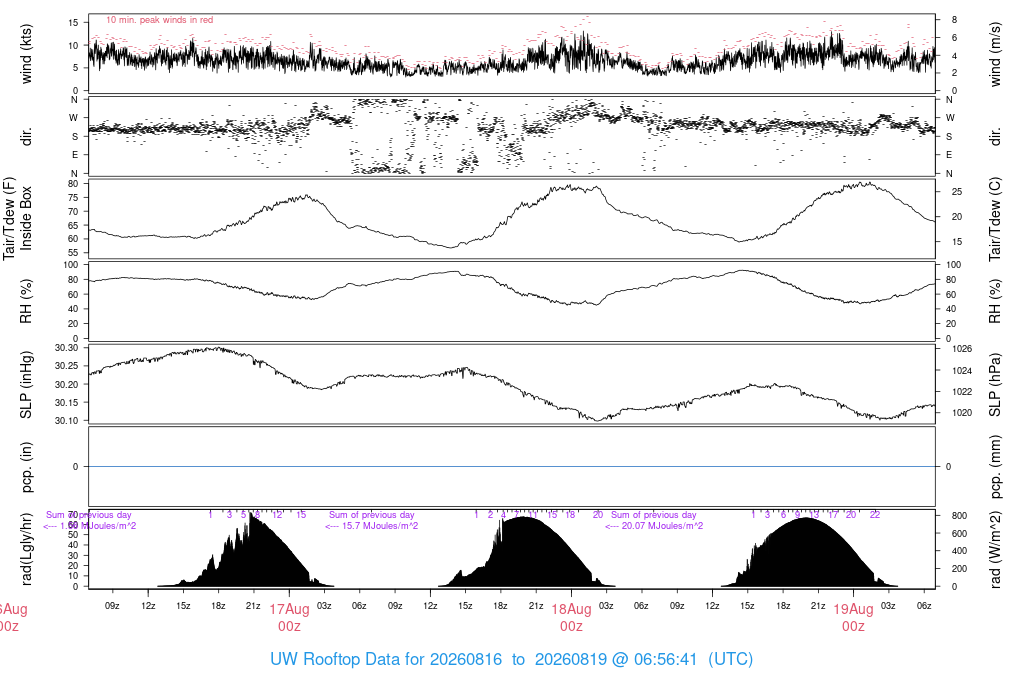The height and width of the screenshot is (700, 1024).
Task: Click the '1020' hPa tick label
Action: pyautogui.click(x=962, y=413)
